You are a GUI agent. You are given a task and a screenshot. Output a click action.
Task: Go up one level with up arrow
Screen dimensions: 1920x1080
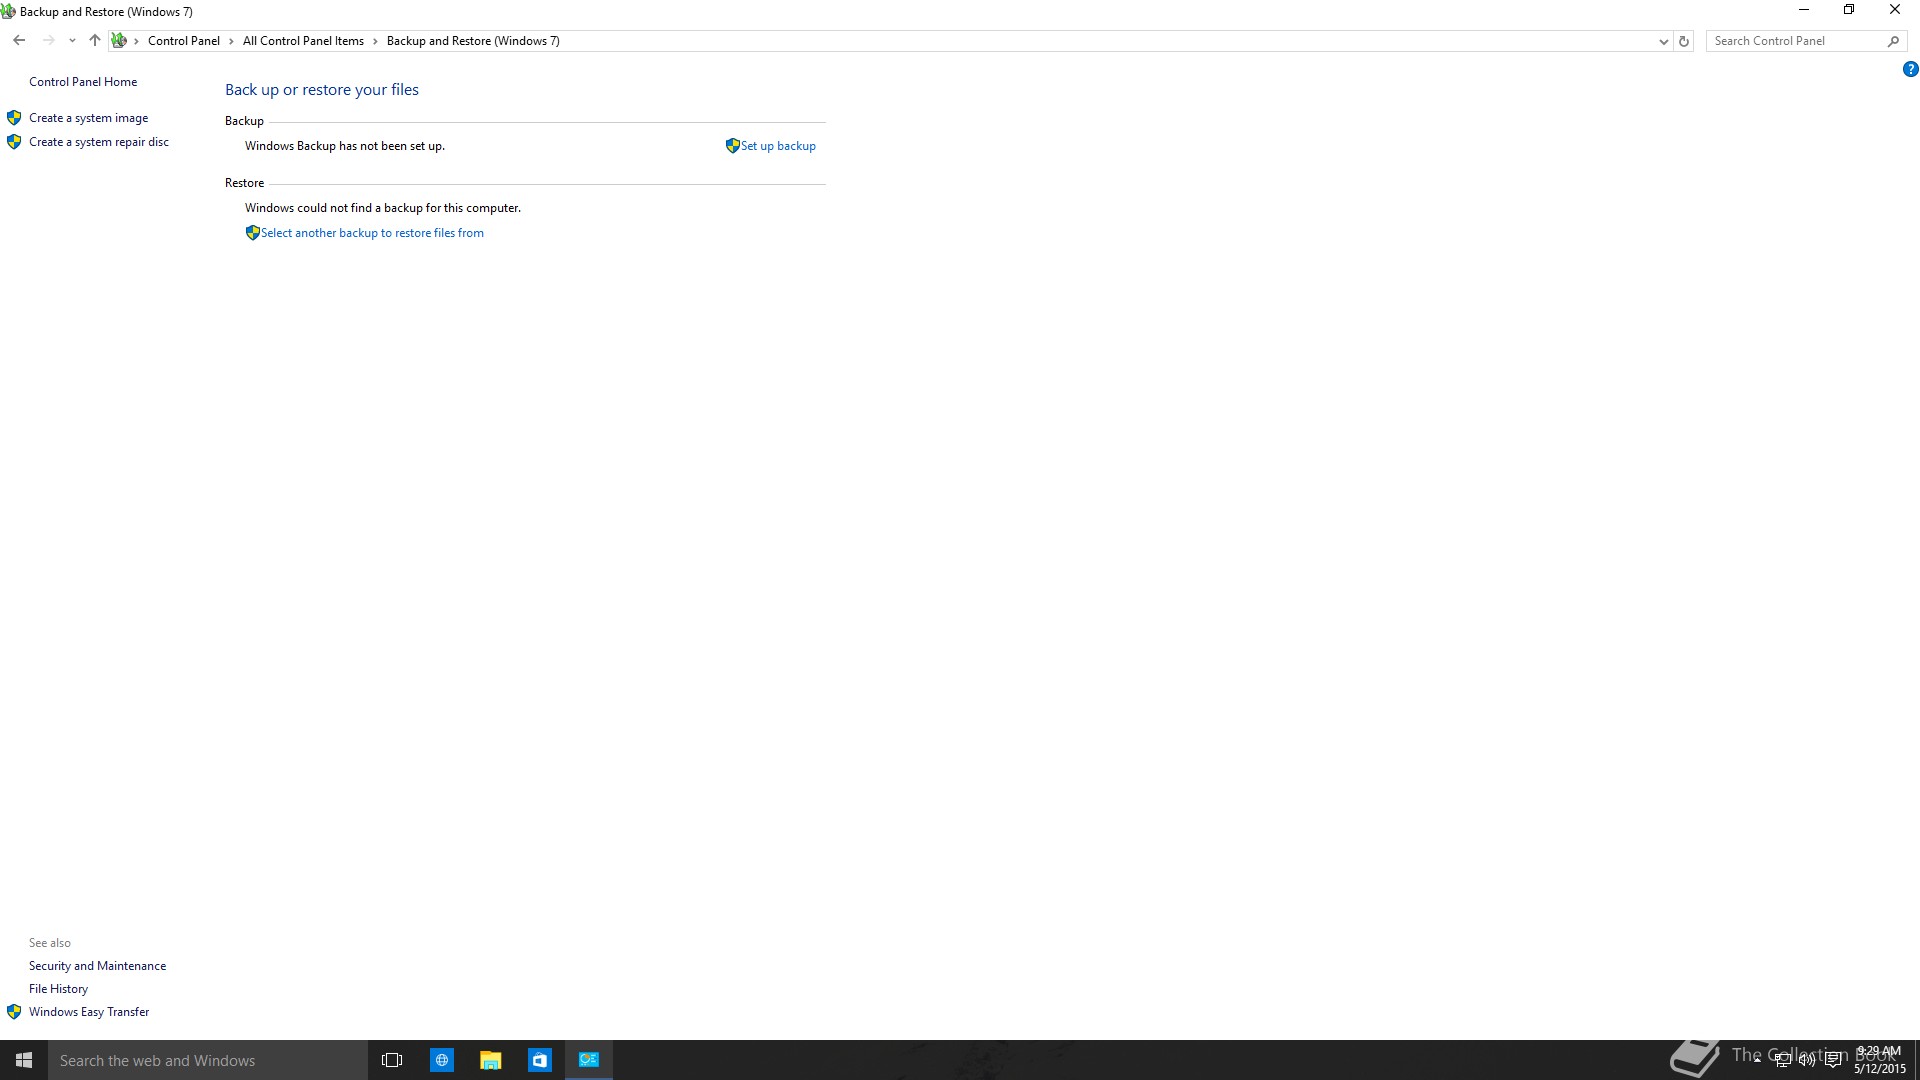95,41
